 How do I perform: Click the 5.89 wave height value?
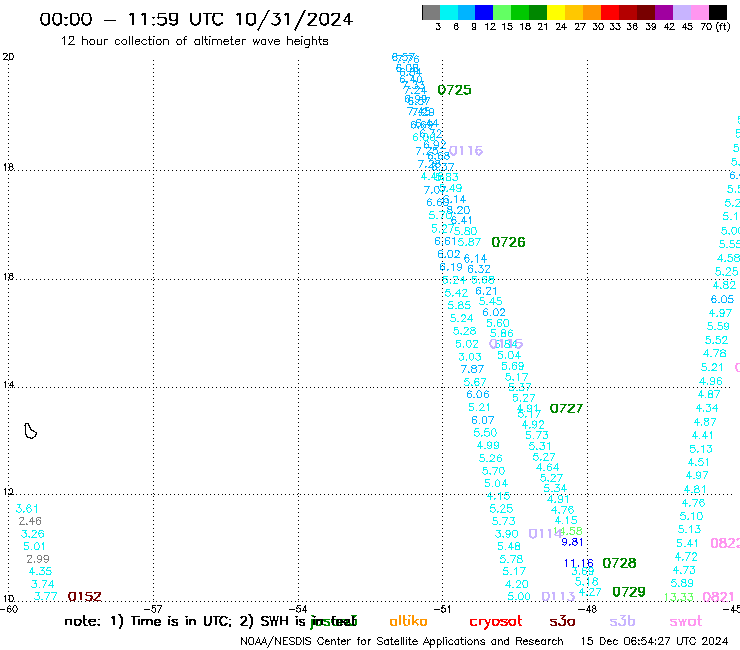pyautogui.click(x=682, y=583)
